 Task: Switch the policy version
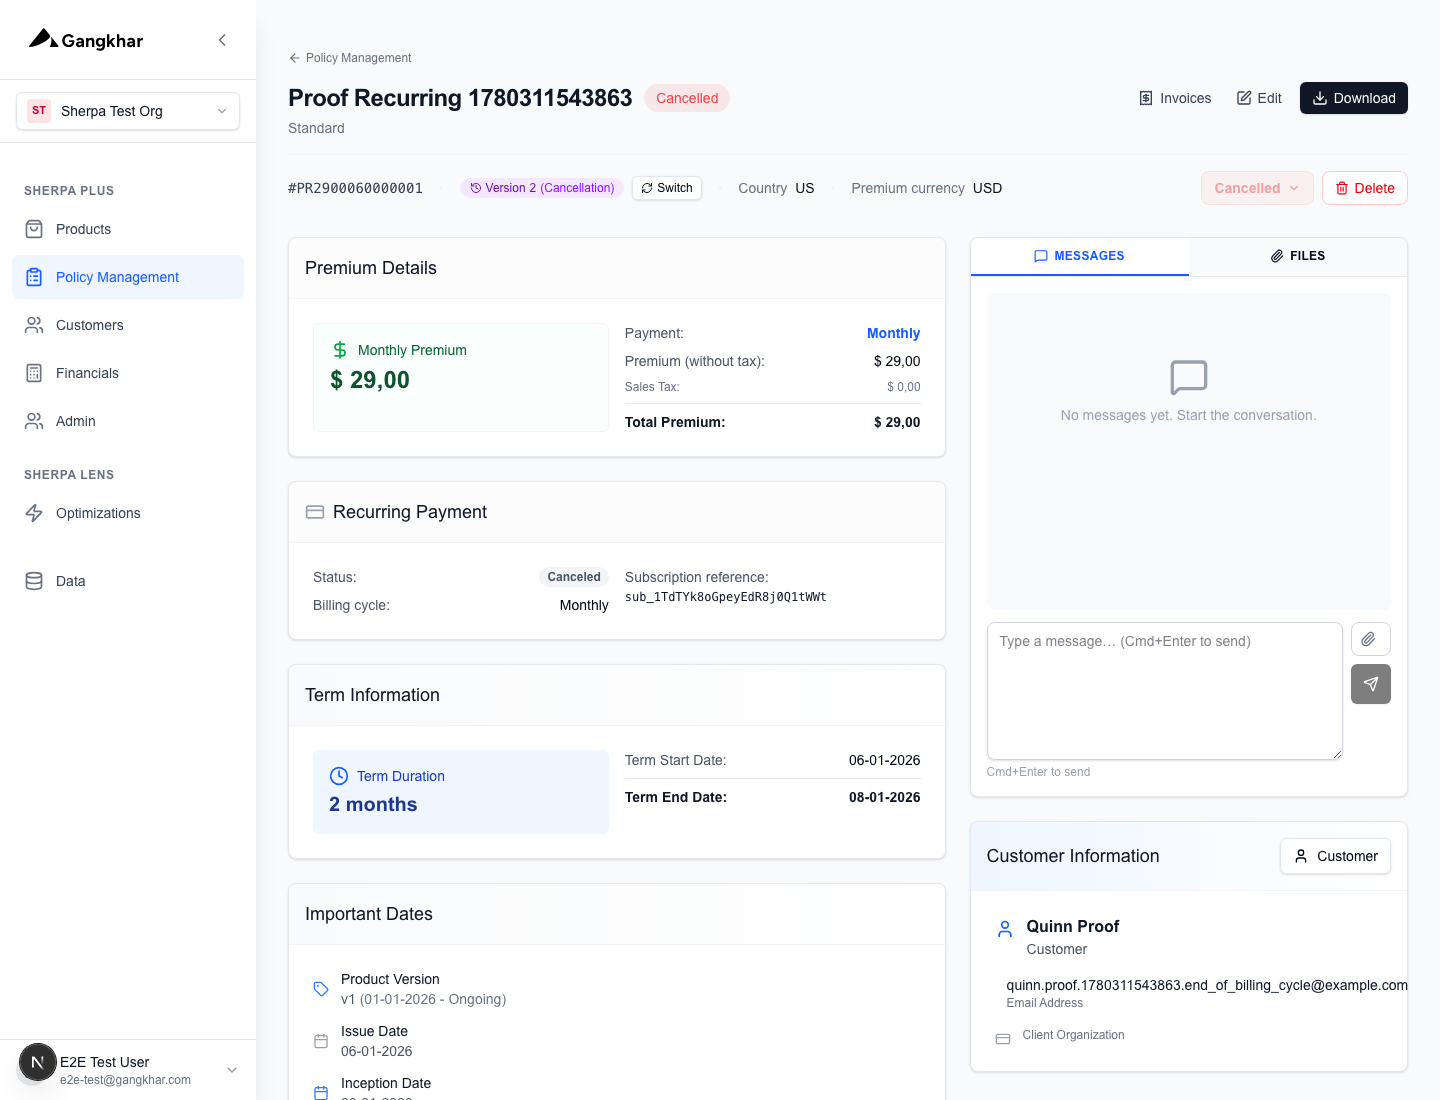(x=667, y=188)
